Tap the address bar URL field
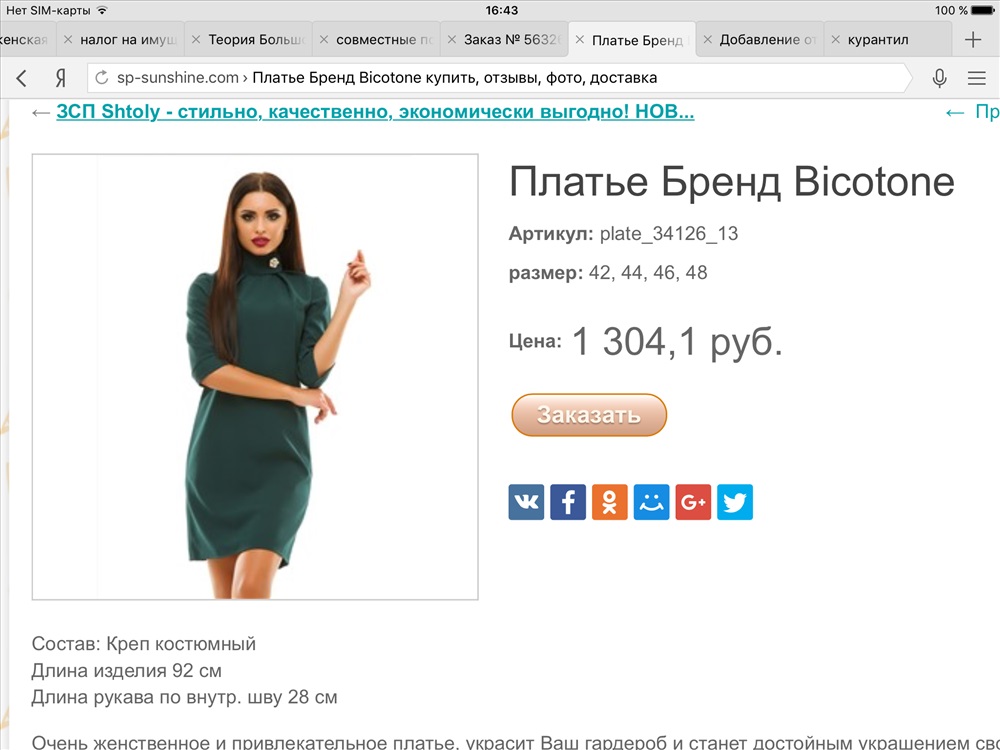 tap(497, 78)
